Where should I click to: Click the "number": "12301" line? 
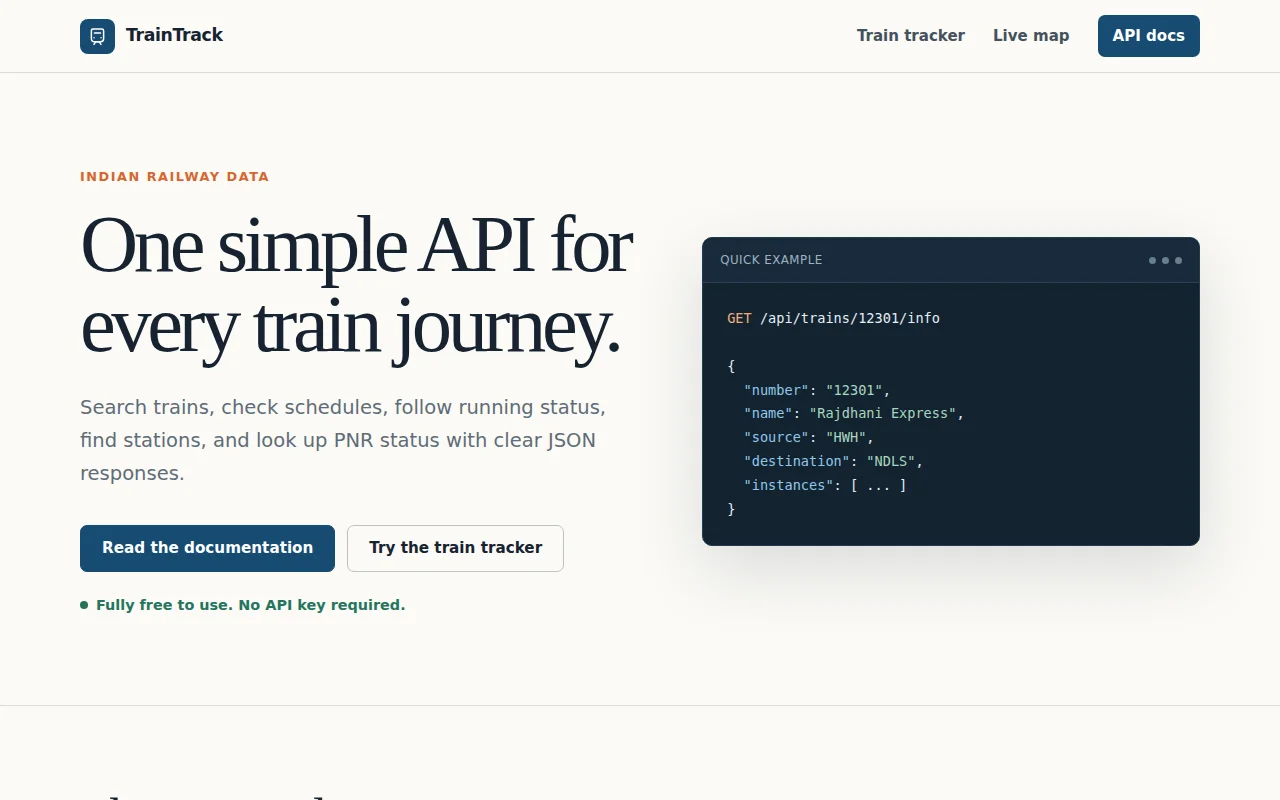click(x=817, y=390)
